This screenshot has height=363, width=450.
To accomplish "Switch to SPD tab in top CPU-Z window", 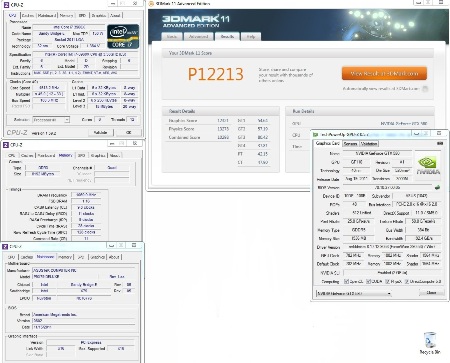I will [82, 15].
